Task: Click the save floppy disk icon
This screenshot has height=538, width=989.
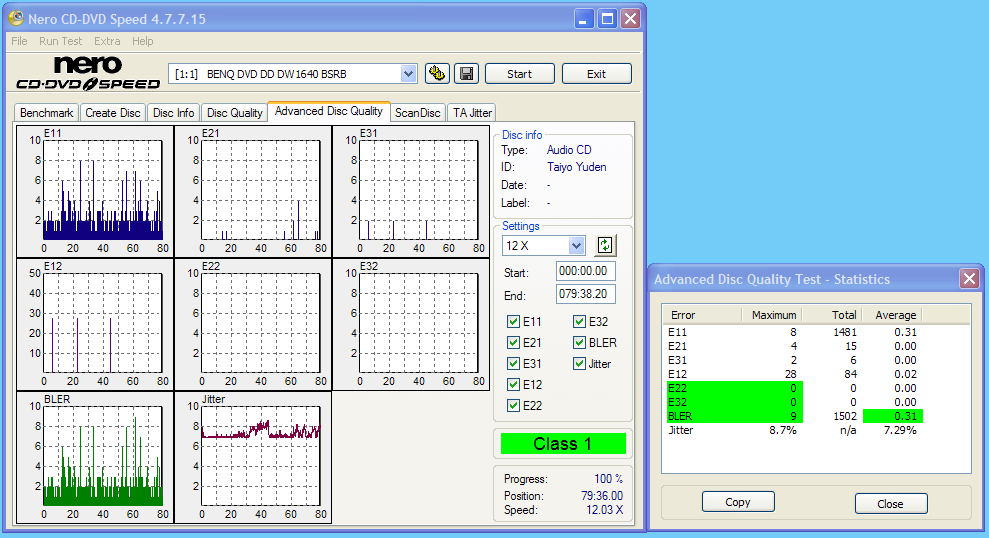Action: click(x=465, y=73)
